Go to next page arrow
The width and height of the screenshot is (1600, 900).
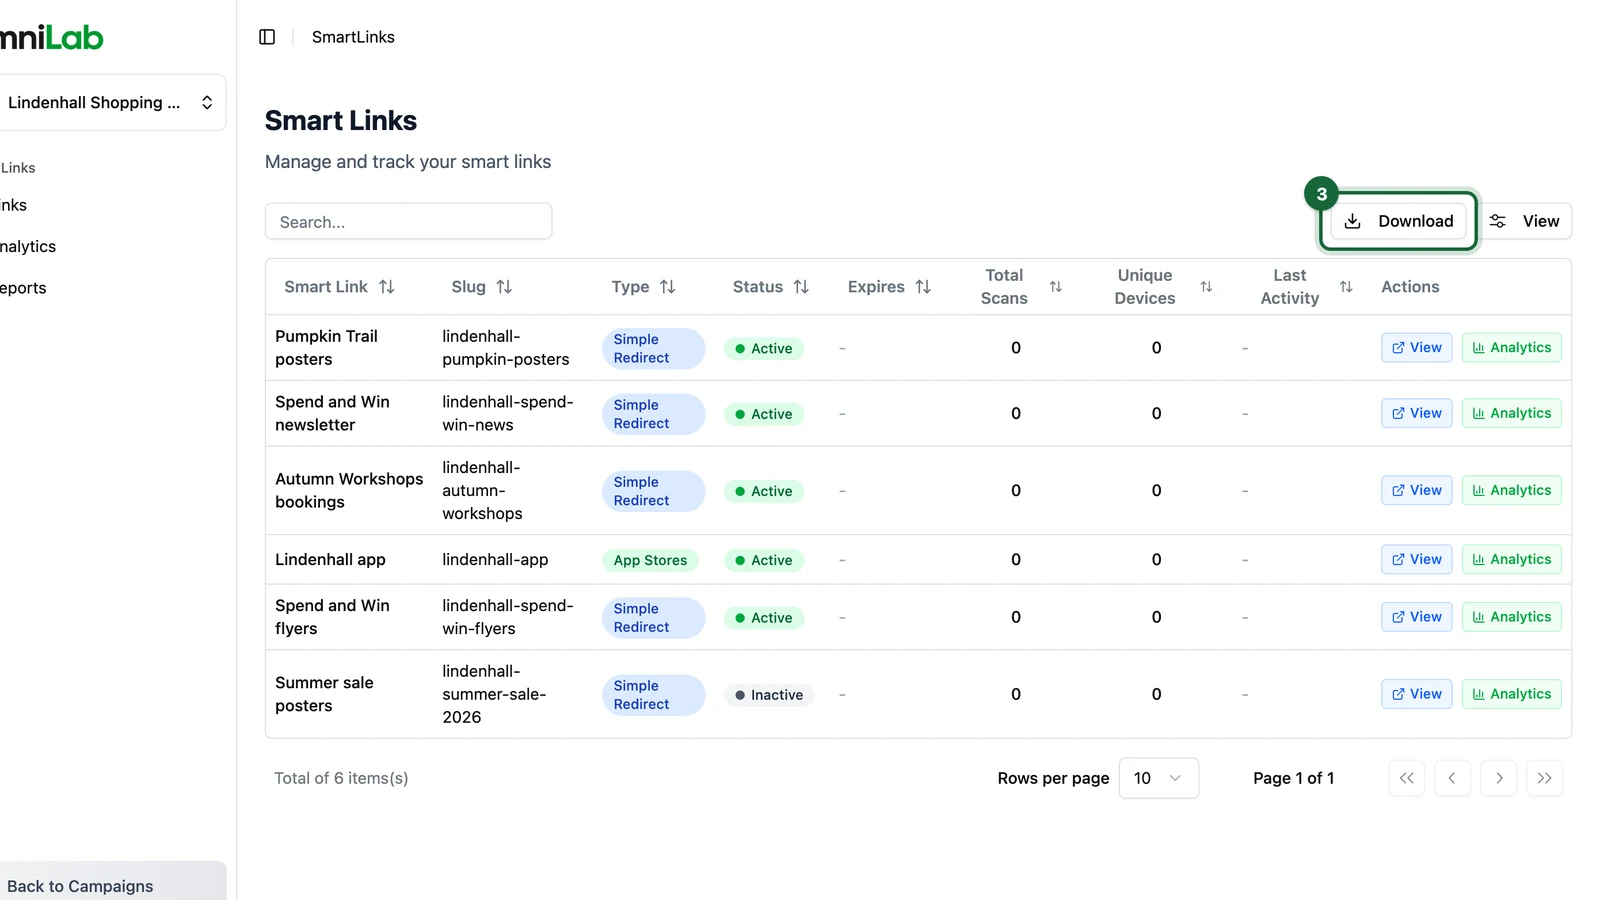pyautogui.click(x=1498, y=778)
